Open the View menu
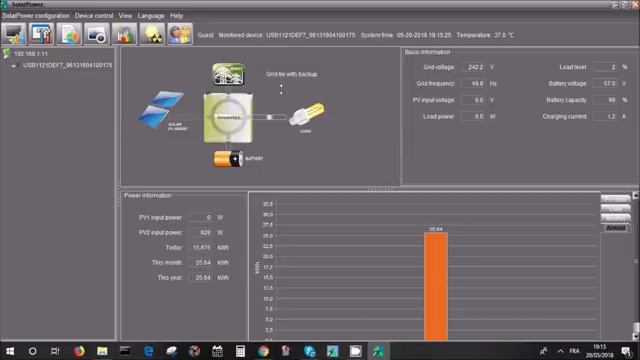Screen dimensions: 640x360 [125, 16]
